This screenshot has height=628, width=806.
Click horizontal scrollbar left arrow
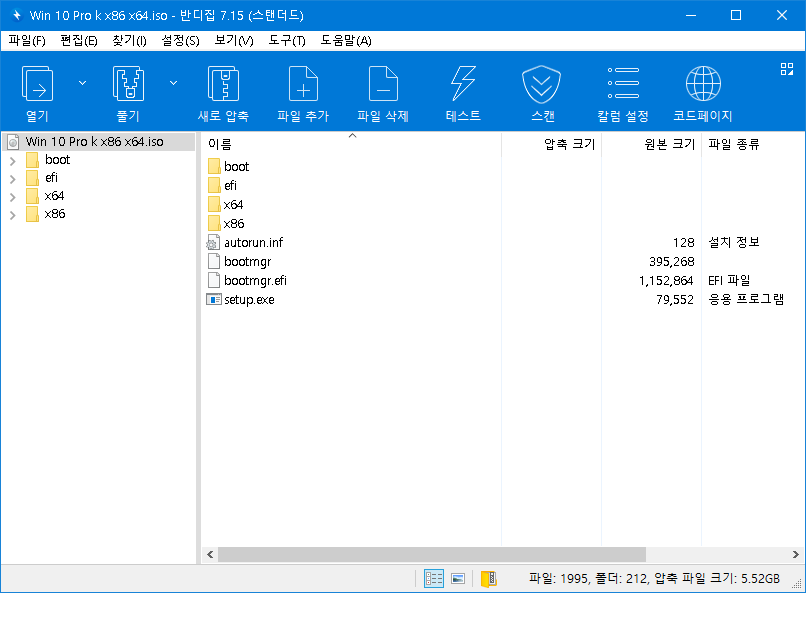210,555
